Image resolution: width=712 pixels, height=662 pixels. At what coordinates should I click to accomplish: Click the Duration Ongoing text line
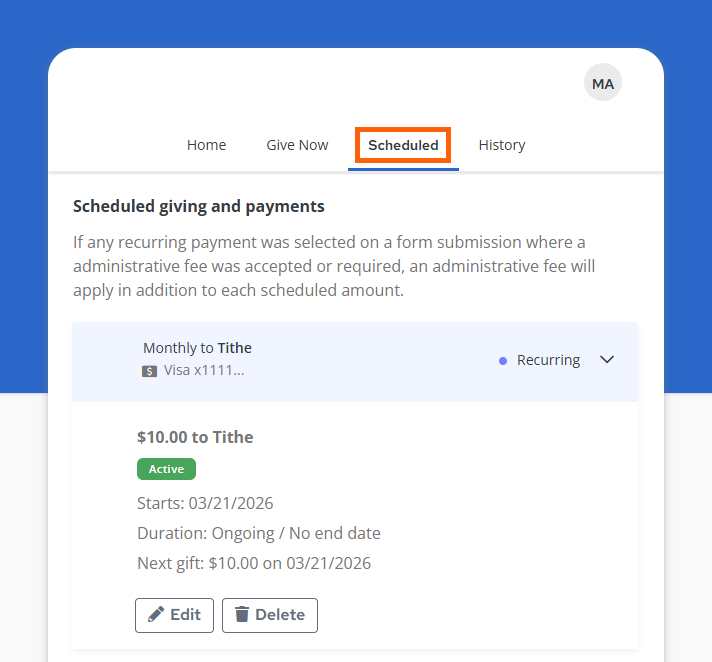tap(259, 533)
